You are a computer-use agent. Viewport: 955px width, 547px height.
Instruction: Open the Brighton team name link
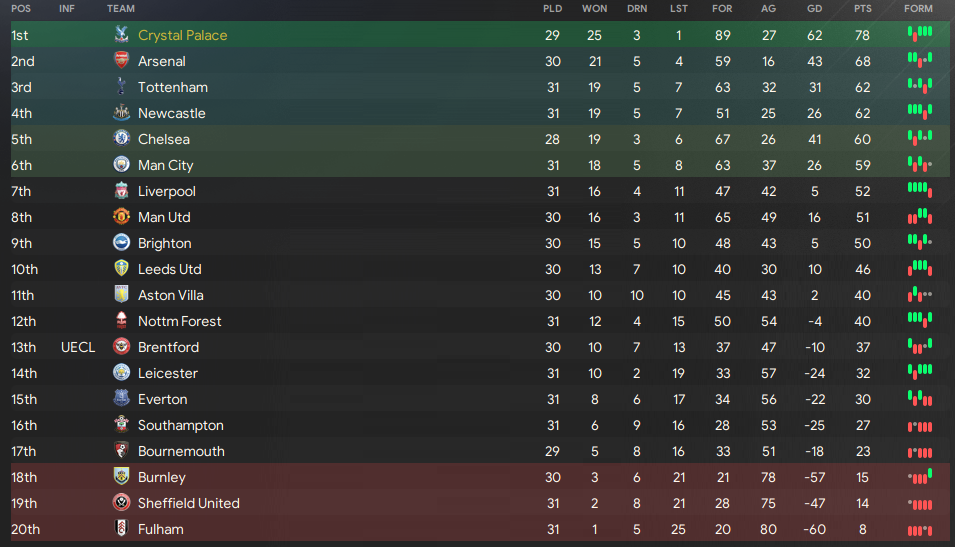tap(164, 243)
